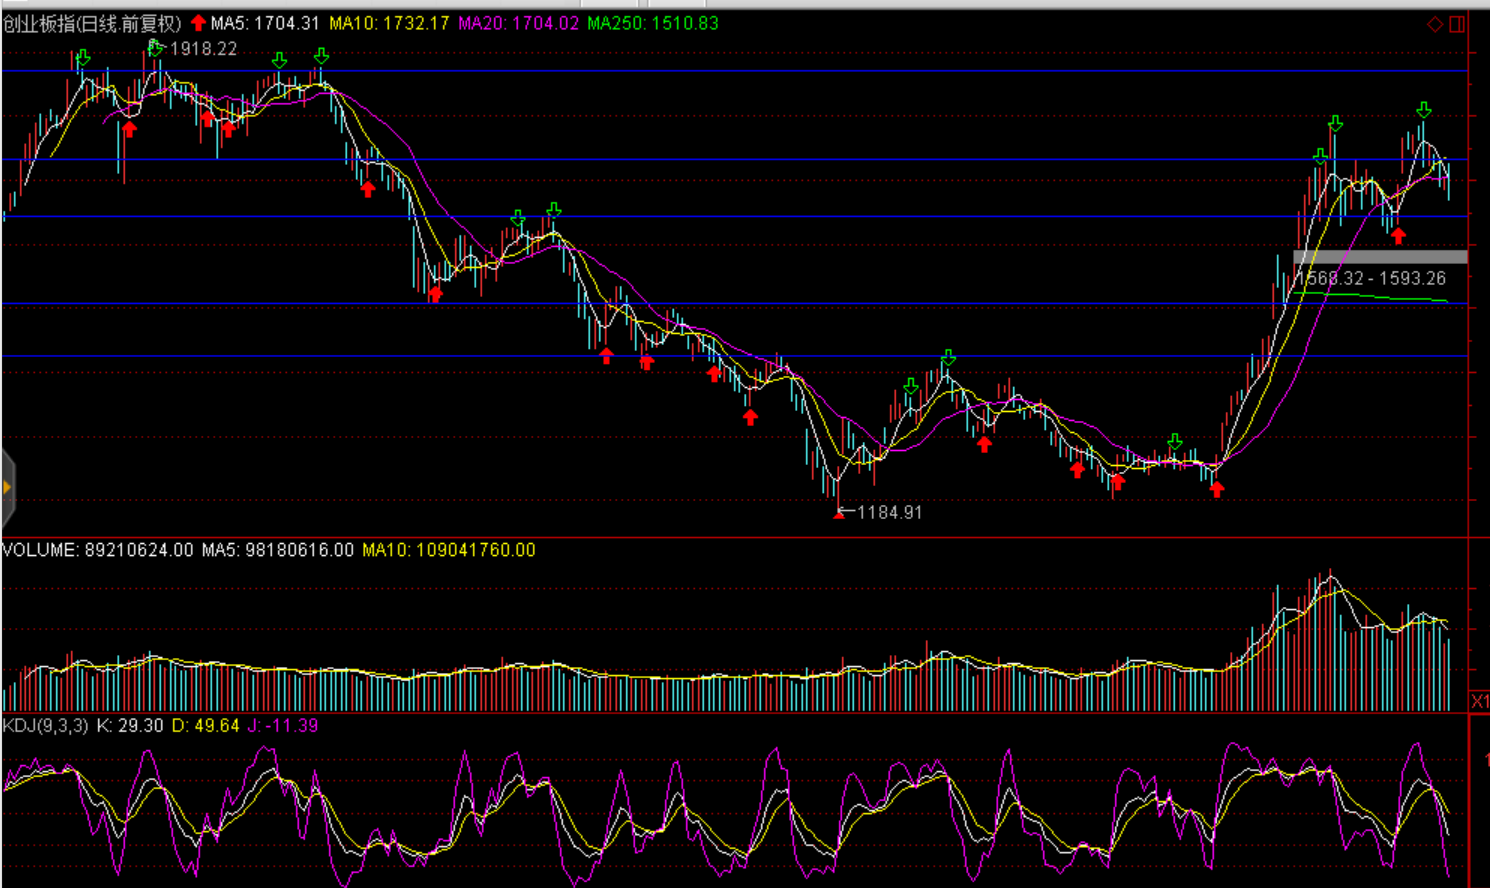
Task: Click the red triangle marker at 1184.91 low
Action: pyautogui.click(x=839, y=514)
